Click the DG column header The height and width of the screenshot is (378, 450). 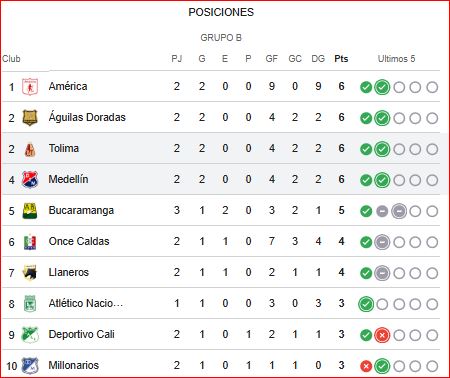[x=318, y=59]
